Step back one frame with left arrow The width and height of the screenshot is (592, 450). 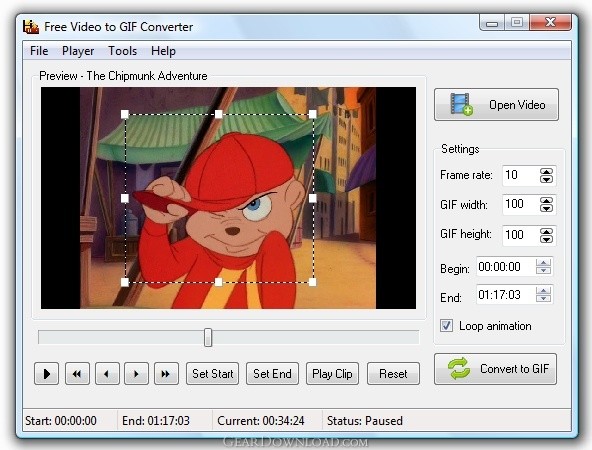[x=107, y=374]
